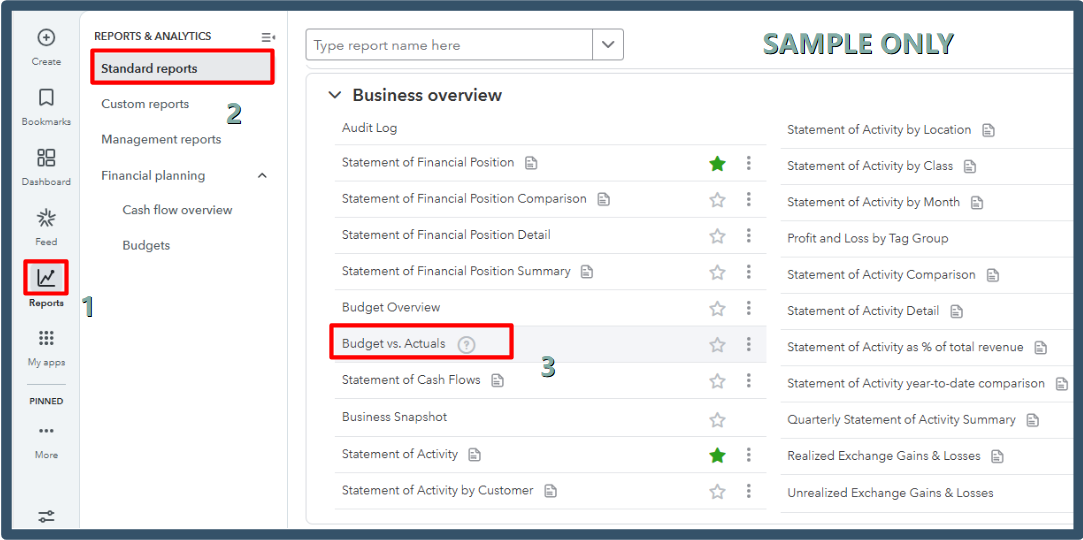
Task: Go to the Dashboard icon
Action: click(46, 158)
